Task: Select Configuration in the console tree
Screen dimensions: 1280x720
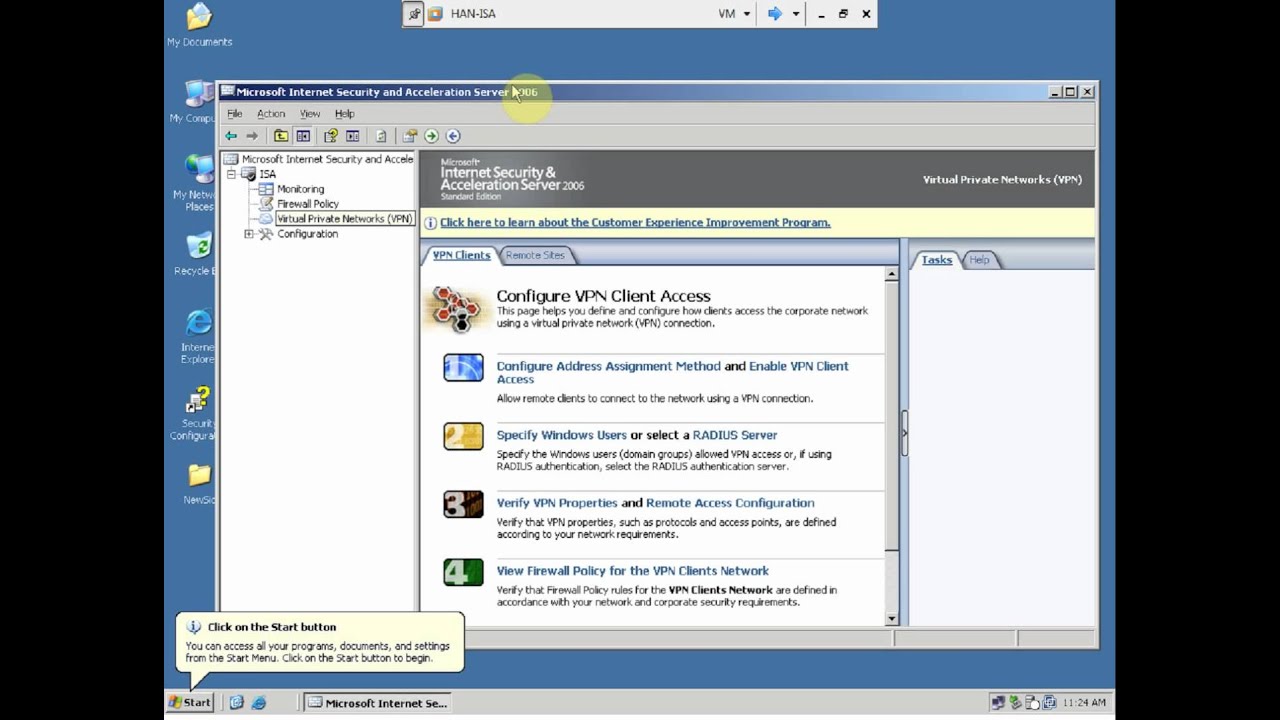Action: pyautogui.click(x=307, y=234)
